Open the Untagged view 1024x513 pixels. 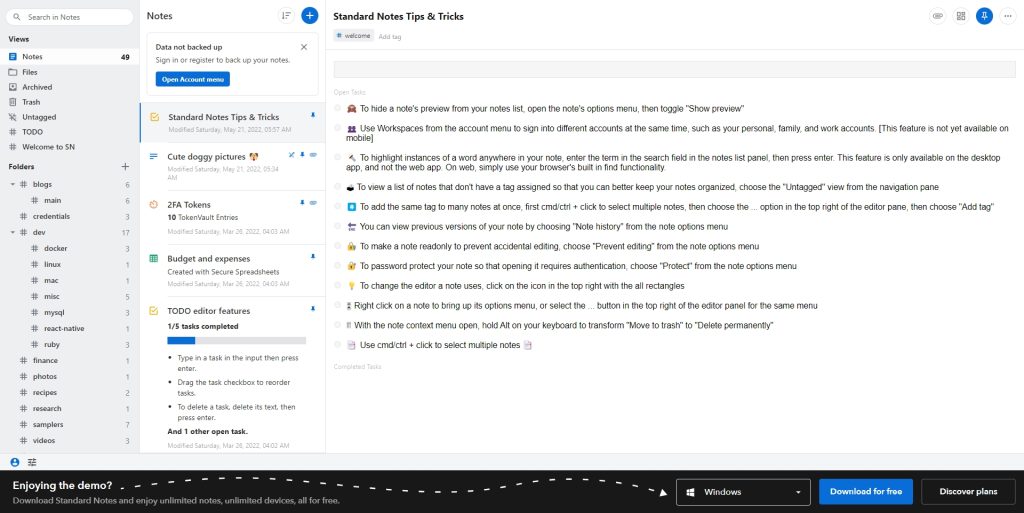pyautogui.click(x=69, y=117)
